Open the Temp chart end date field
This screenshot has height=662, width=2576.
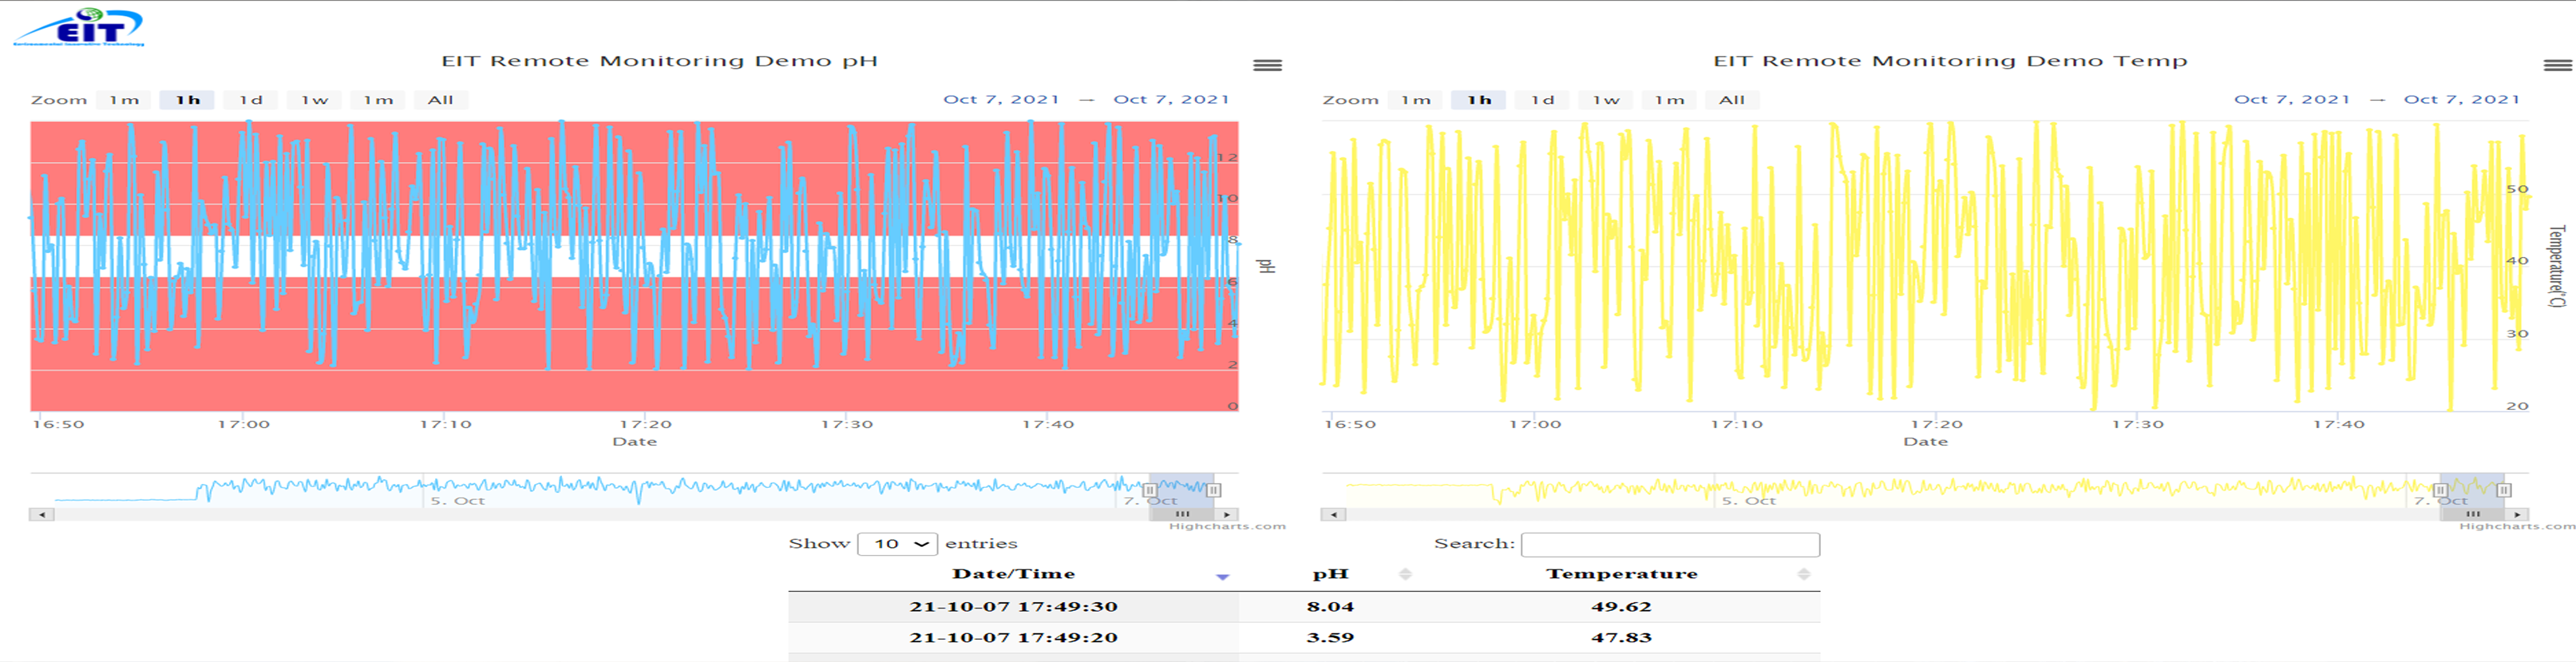point(2461,99)
